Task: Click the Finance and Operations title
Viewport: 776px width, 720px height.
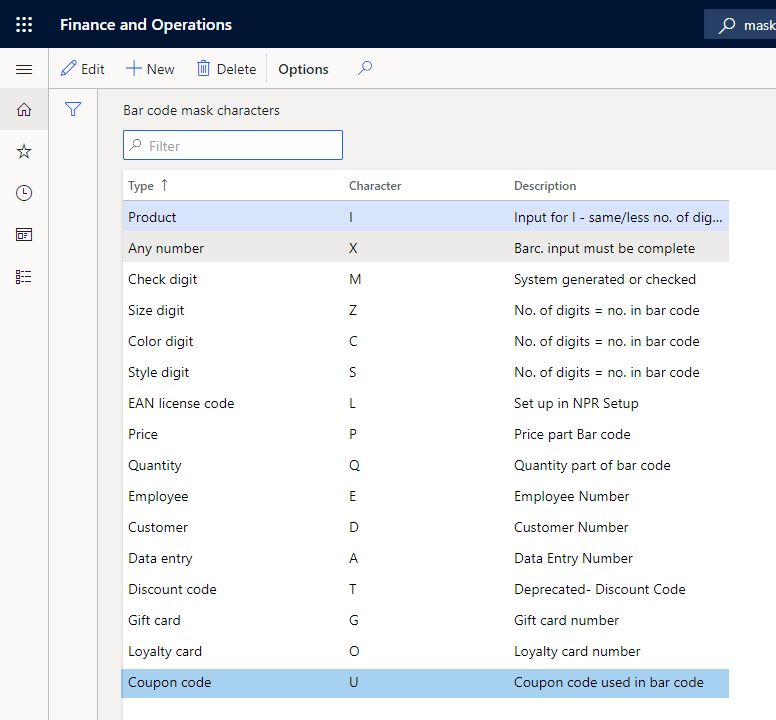Action: pyautogui.click(x=146, y=24)
